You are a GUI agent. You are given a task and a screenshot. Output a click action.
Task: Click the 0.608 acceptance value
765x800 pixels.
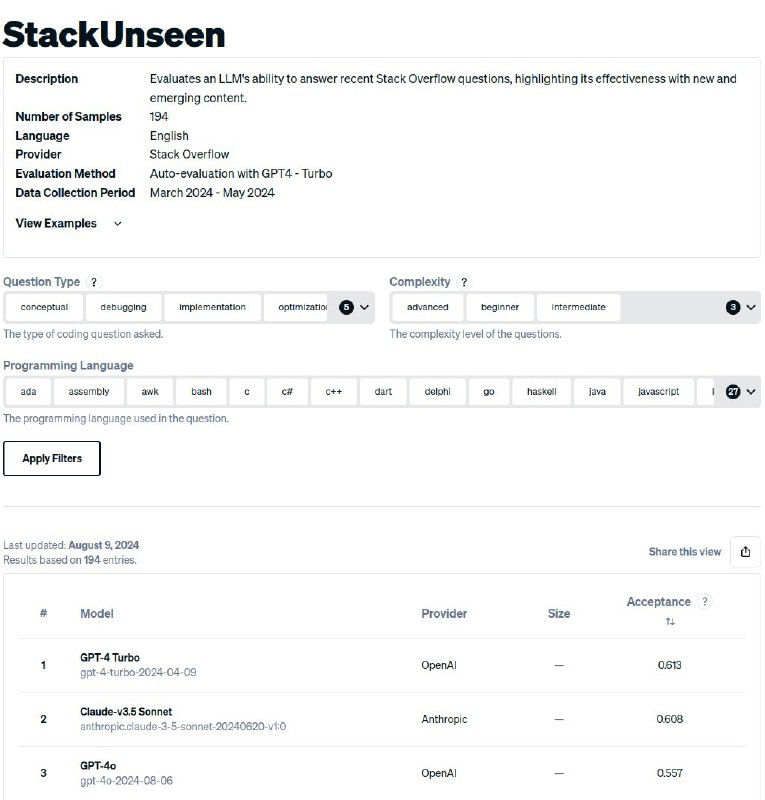[x=670, y=719]
